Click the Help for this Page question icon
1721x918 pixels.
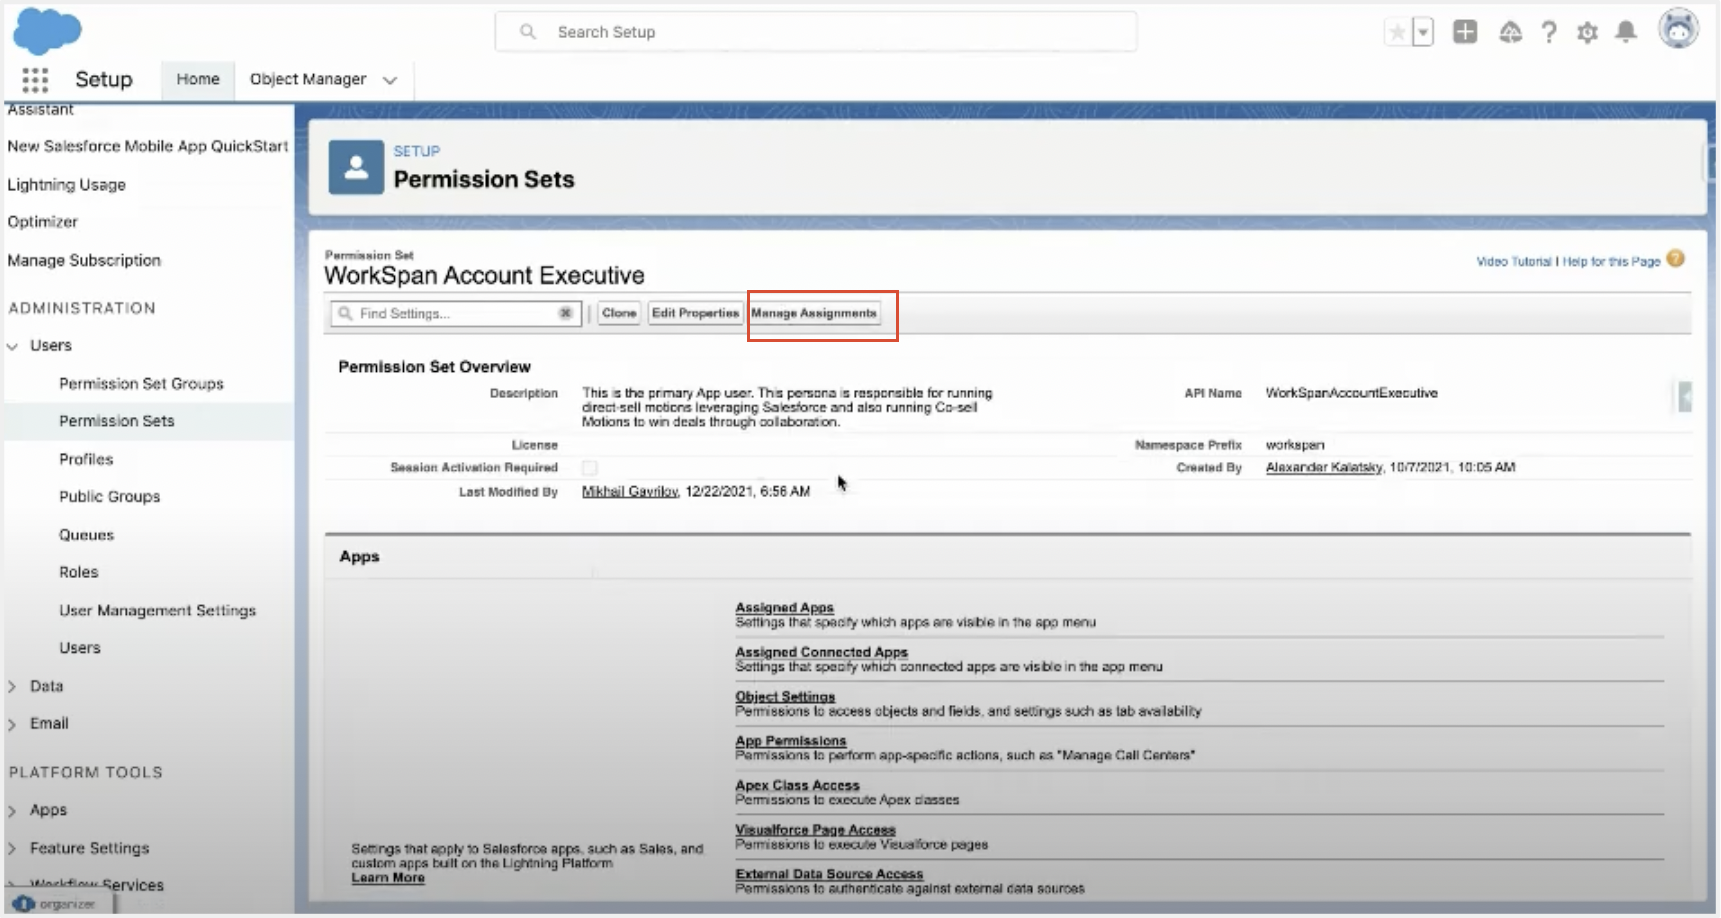coord(1676,259)
